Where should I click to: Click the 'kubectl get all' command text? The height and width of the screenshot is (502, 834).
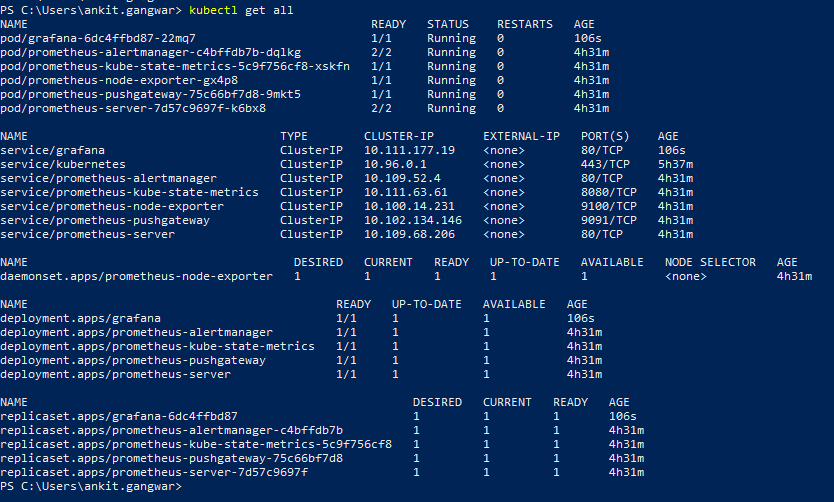(241, 10)
